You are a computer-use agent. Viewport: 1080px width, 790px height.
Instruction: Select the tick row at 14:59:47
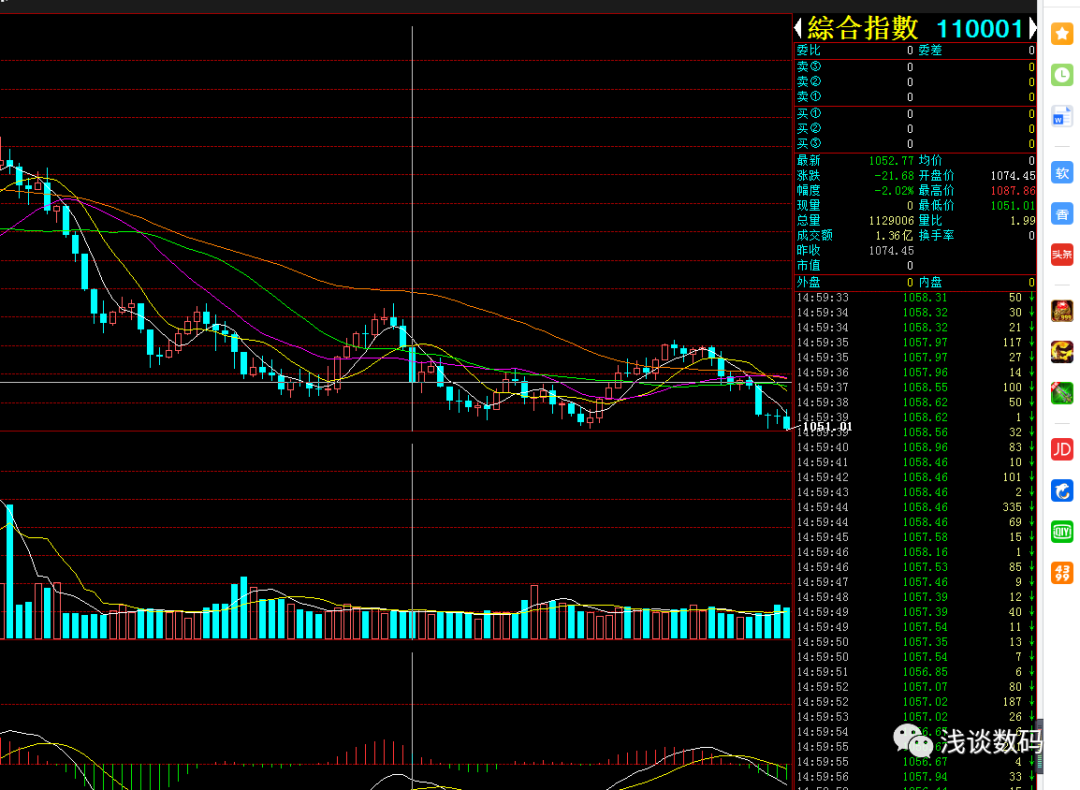[x=915, y=582]
